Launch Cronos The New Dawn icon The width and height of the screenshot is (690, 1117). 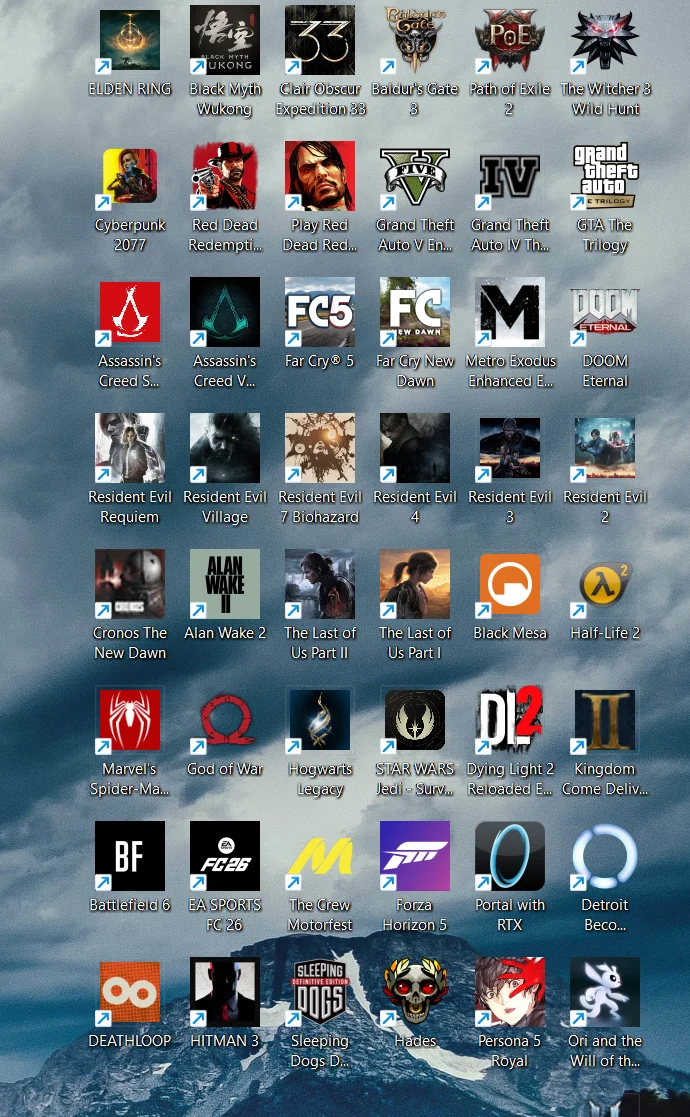pyautogui.click(x=130, y=584)
